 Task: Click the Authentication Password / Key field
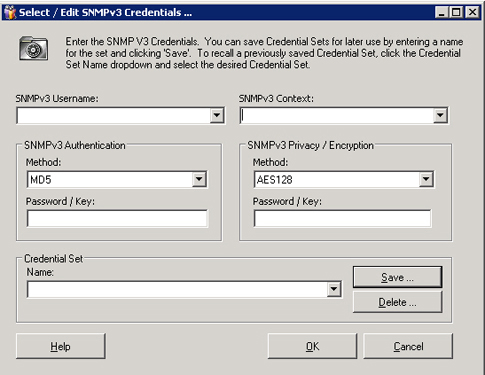point(117,219)
